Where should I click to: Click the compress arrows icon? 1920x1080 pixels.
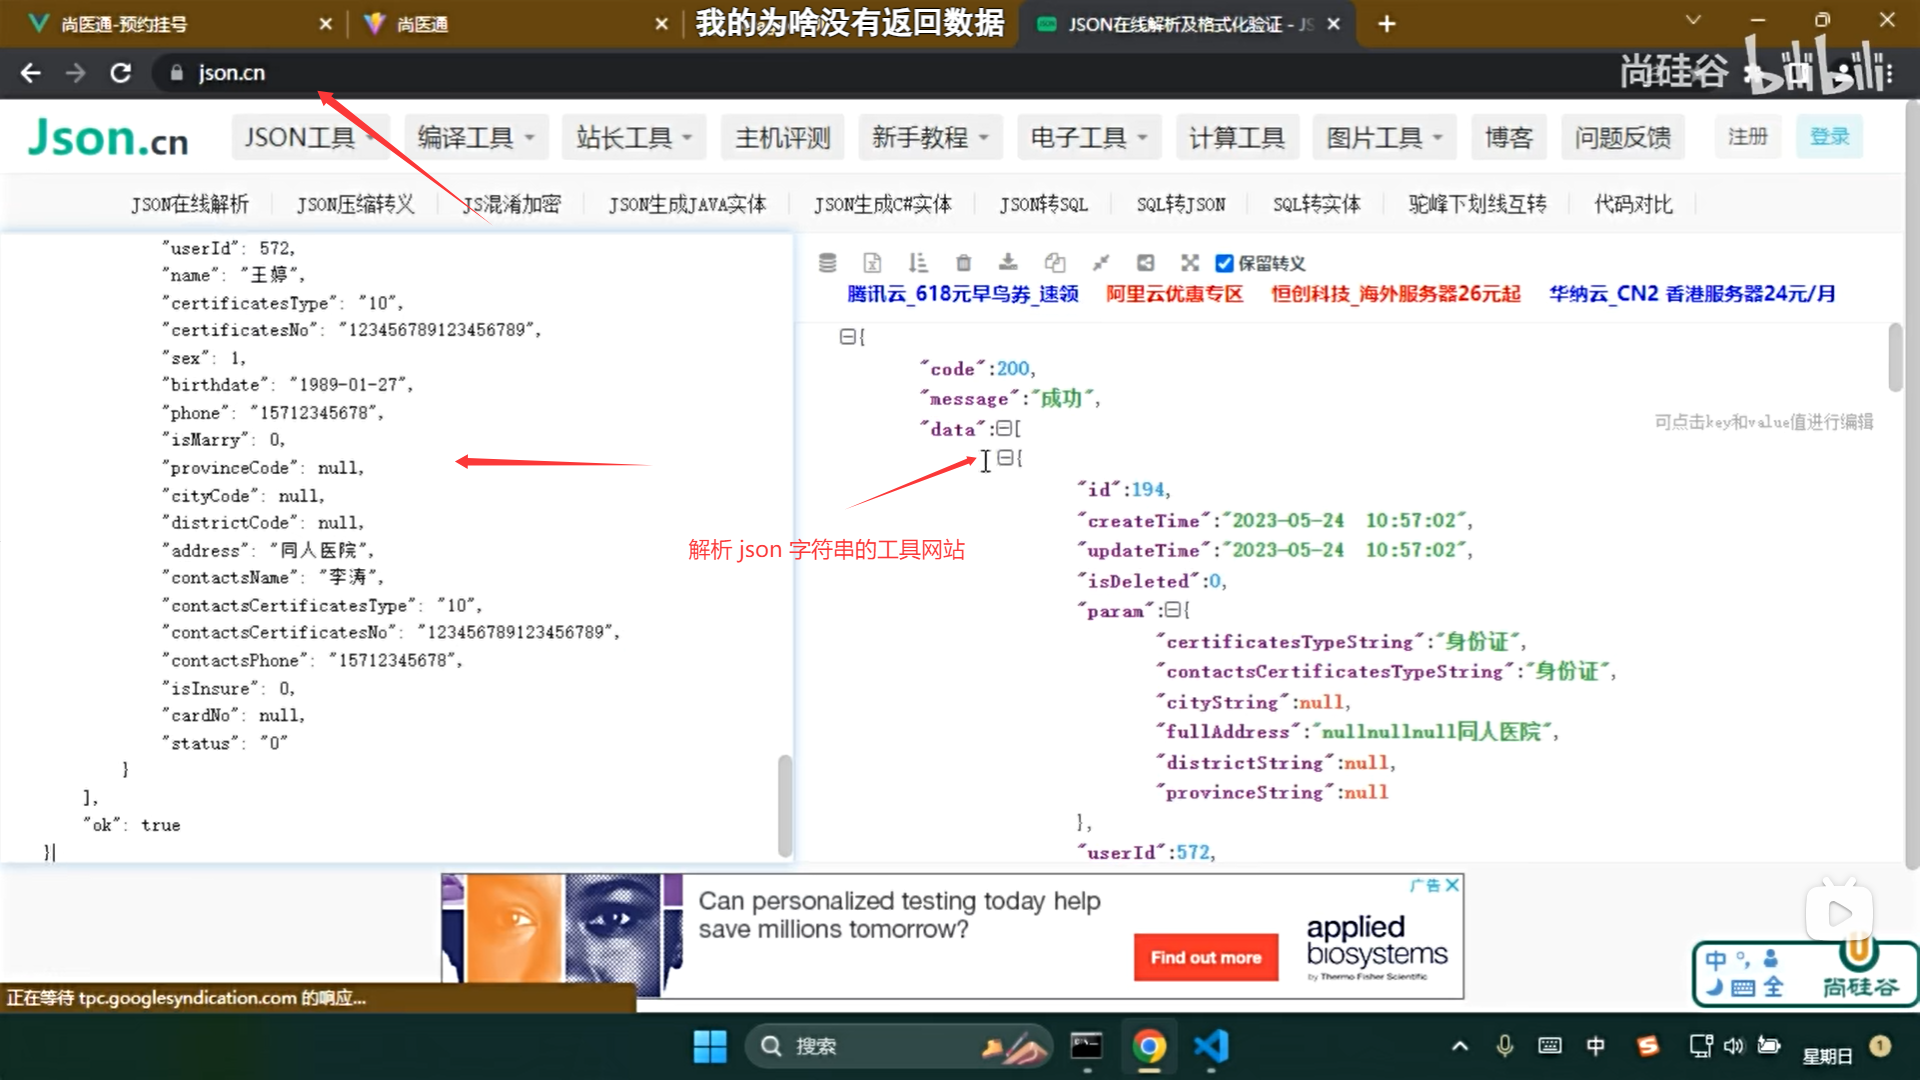[1100, 263]
